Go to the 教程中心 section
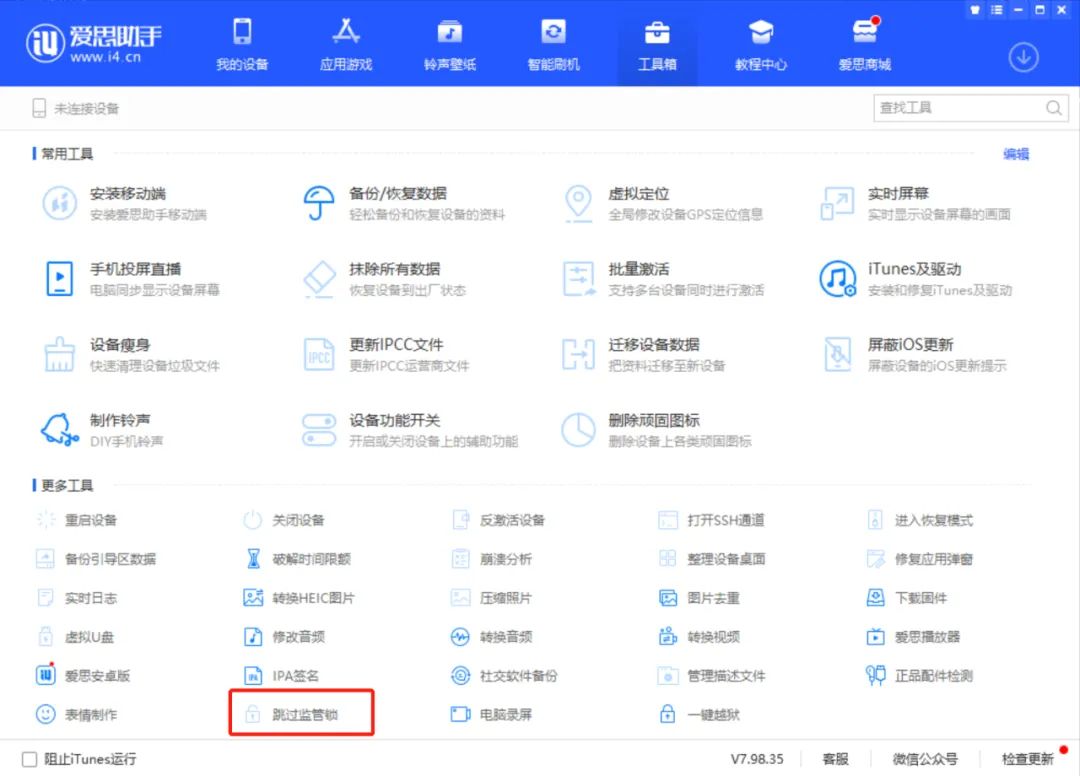 pos(760,45)
